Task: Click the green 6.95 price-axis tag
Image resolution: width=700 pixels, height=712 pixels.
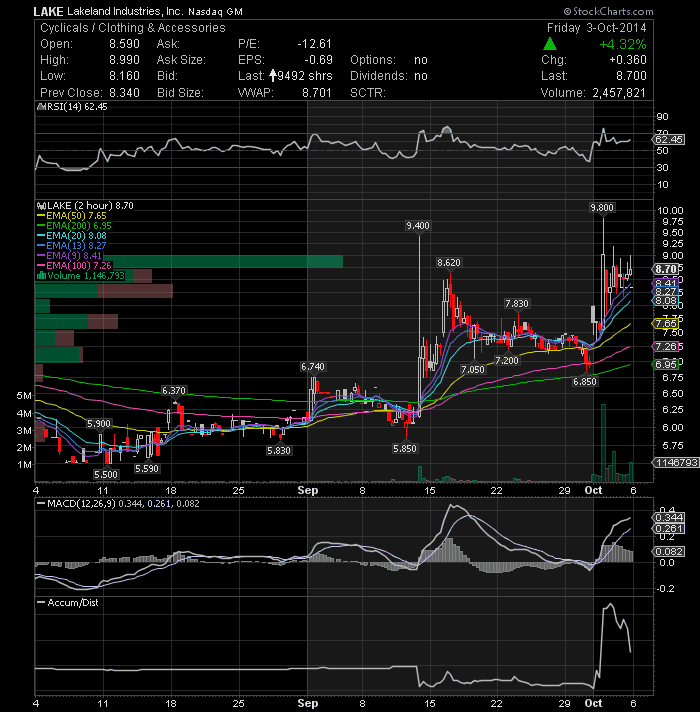Action: [666, 365]
